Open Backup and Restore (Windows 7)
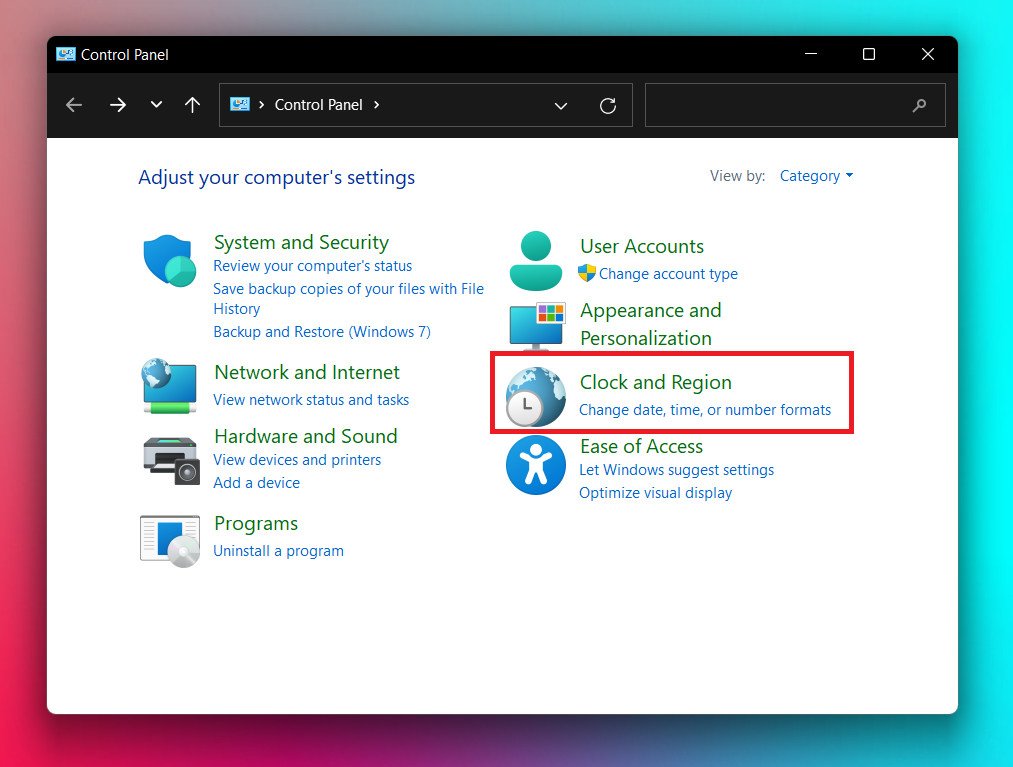The height and width of the screenshot is (767, 1013). (322, 332)
